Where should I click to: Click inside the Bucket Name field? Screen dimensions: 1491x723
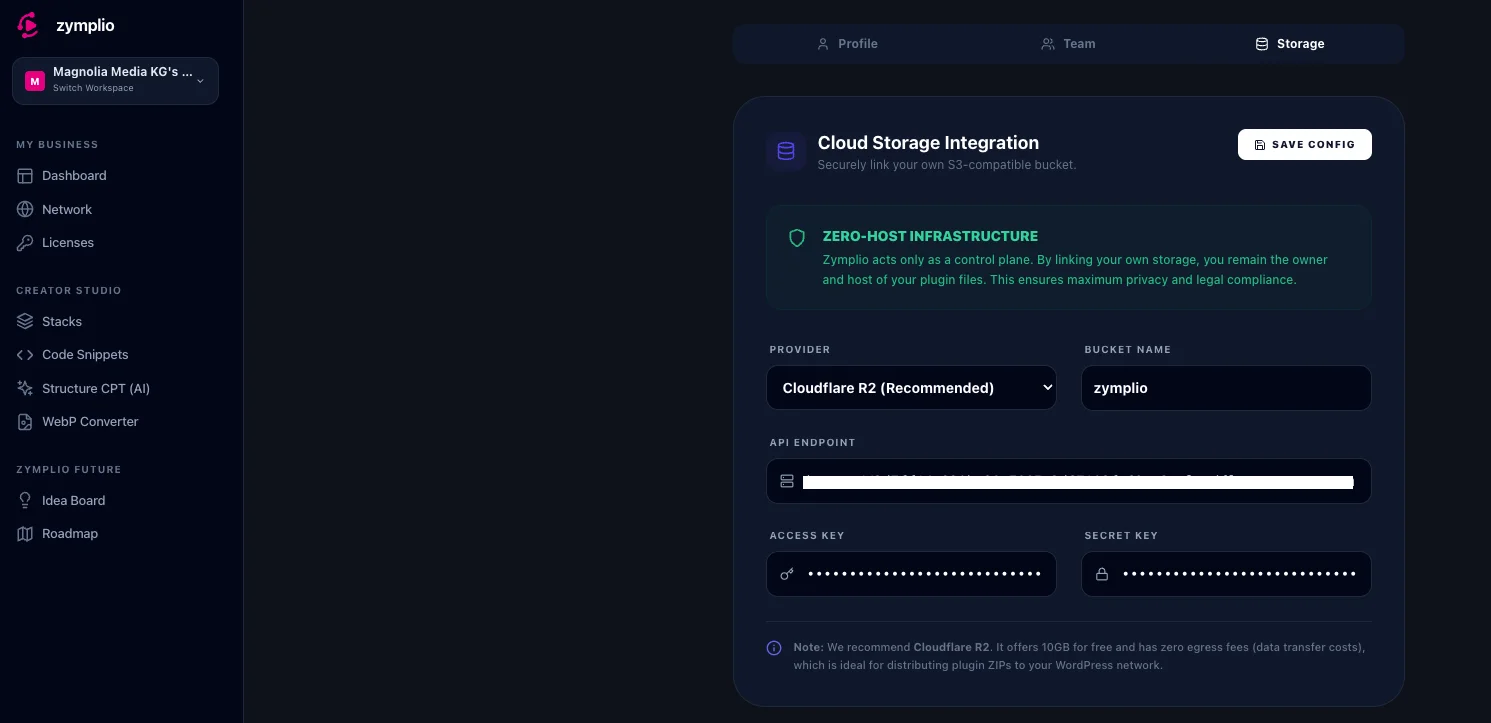1226,388
